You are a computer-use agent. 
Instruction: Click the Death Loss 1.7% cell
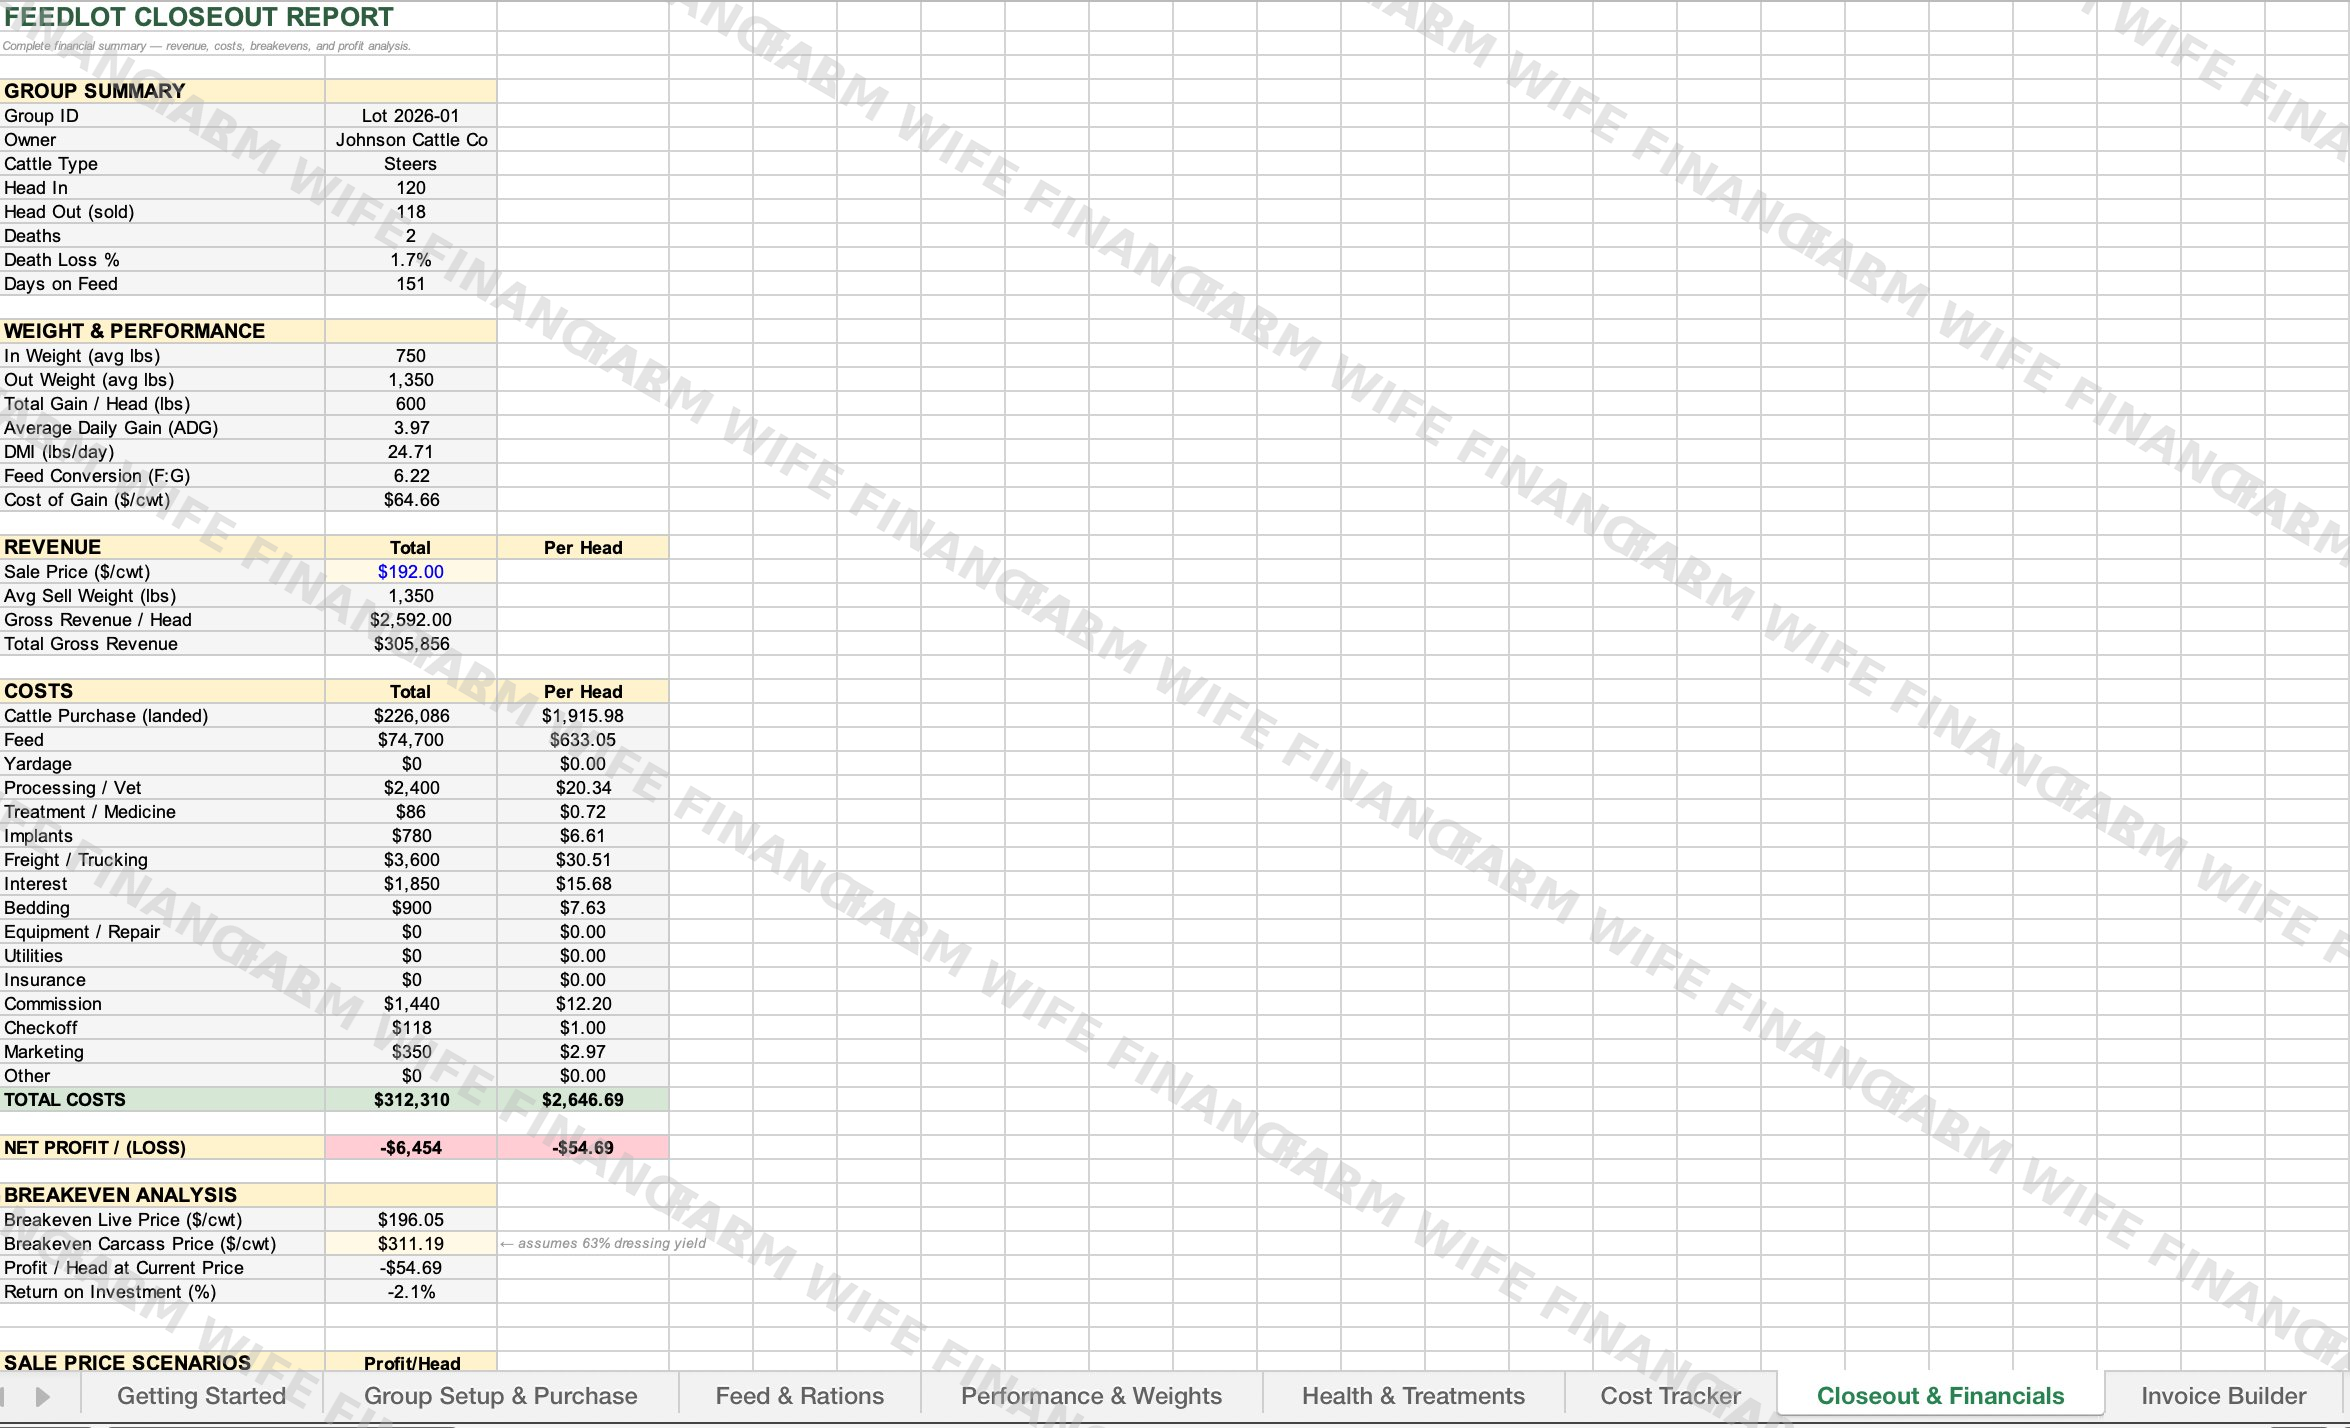[410, 260]
